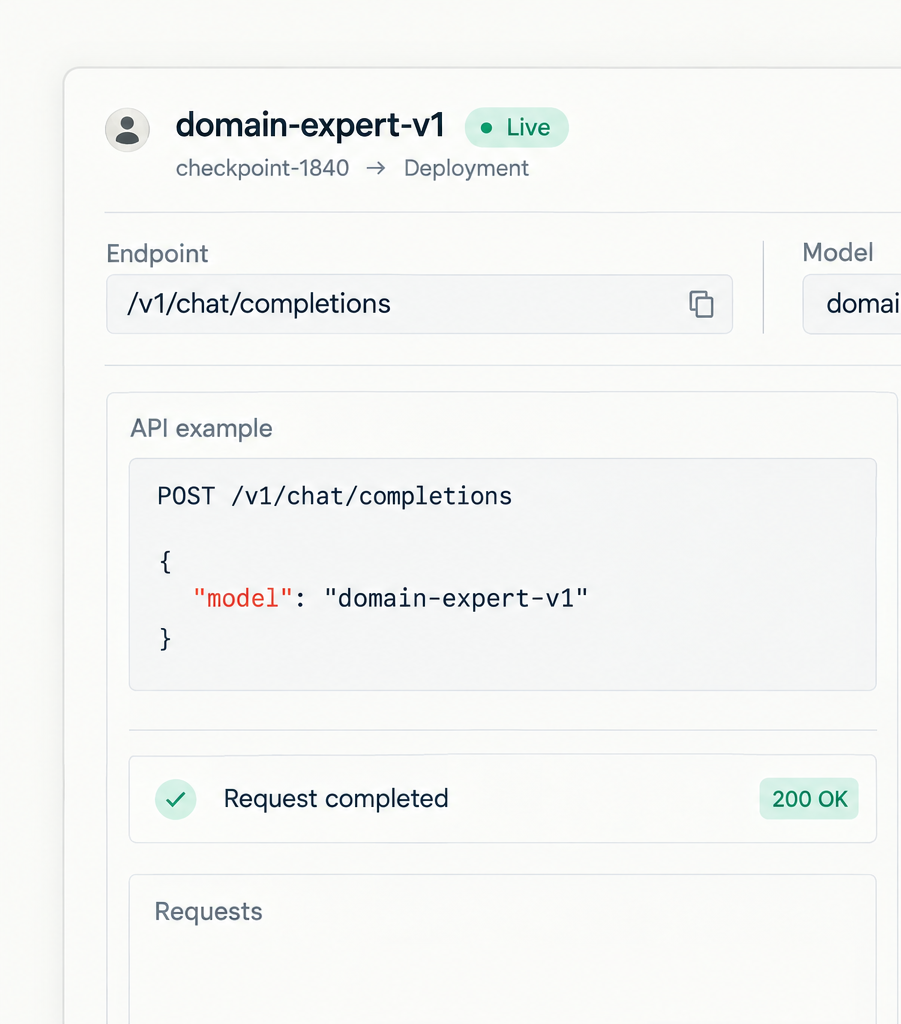Click the Model field showing domai

(x=852, y=304)
